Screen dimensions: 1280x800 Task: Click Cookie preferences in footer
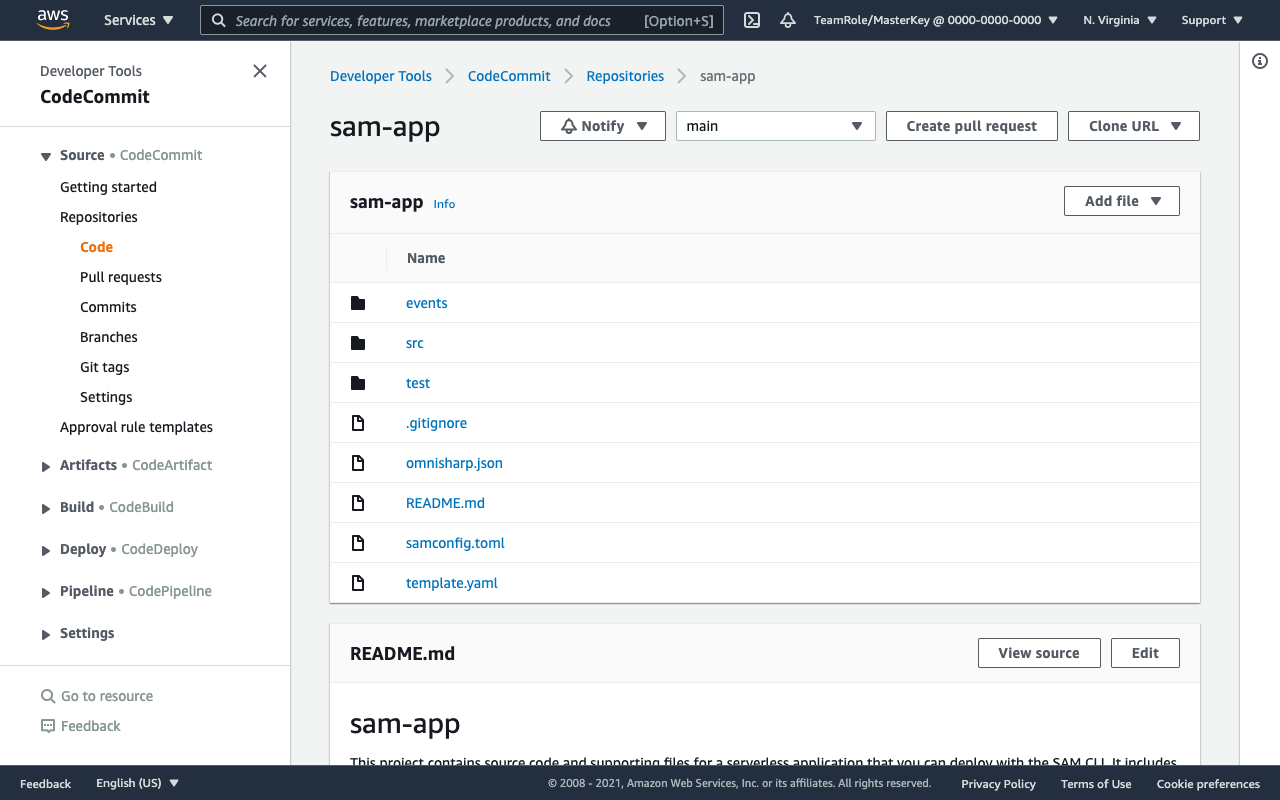coord(1208,784)
